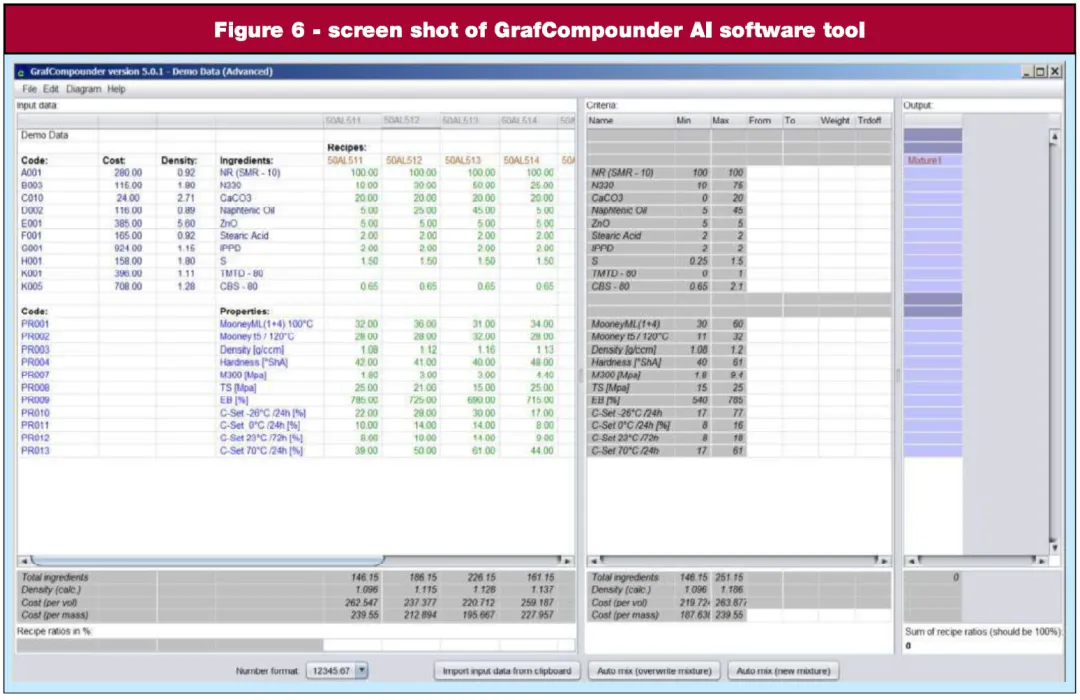The height and width of the screenshot is (700, 1080).
Task: Click the Criteria horizontal scrollbar track
Action: (x=739, y=561)
